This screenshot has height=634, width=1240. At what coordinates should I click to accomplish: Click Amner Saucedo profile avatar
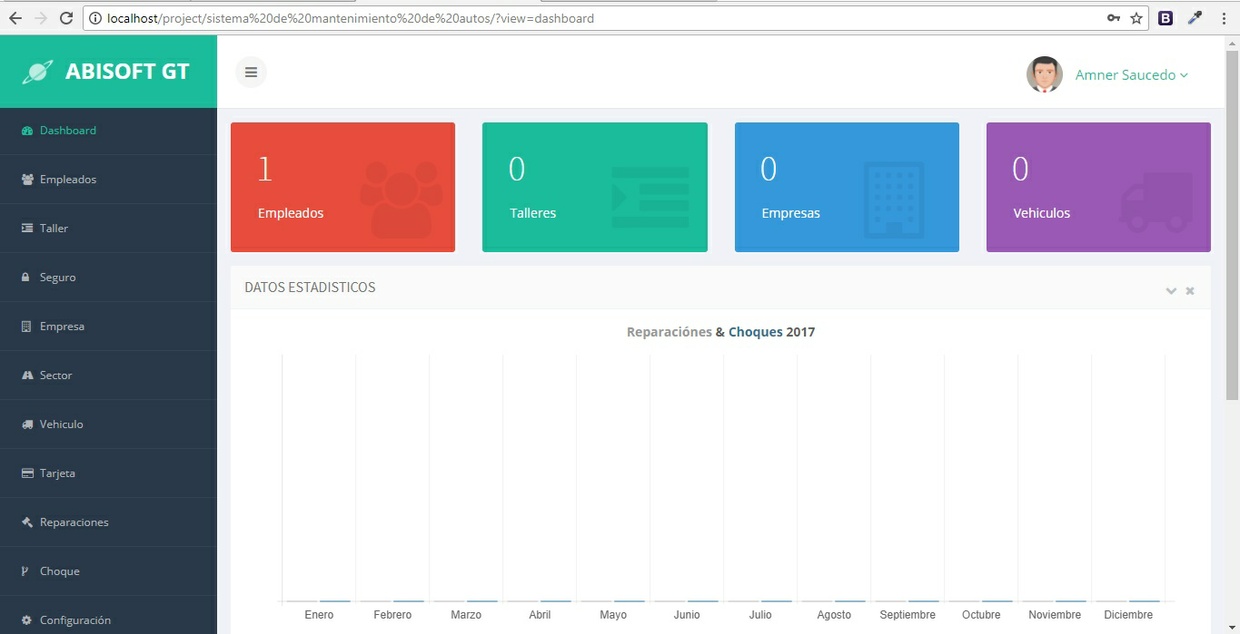pos(1044,75)
